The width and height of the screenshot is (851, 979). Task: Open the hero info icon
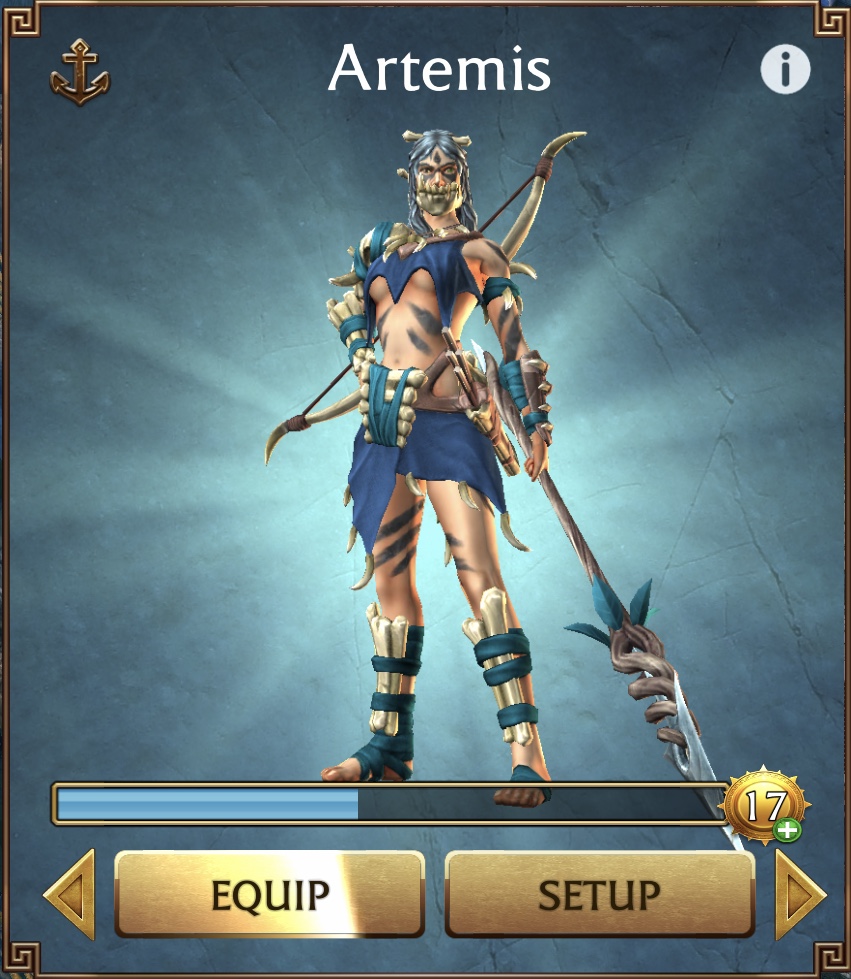click(785, 69)
